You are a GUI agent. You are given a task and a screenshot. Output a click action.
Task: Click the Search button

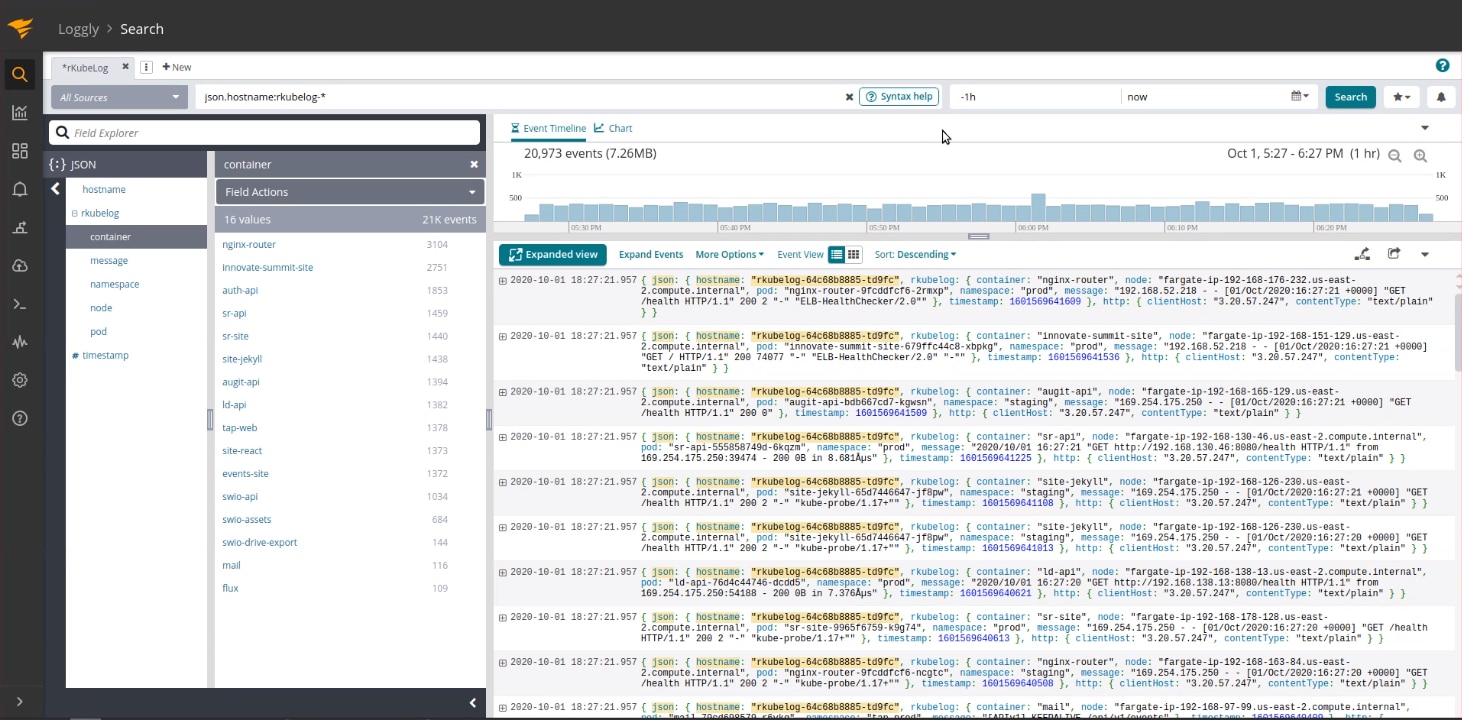point(1350,97)
